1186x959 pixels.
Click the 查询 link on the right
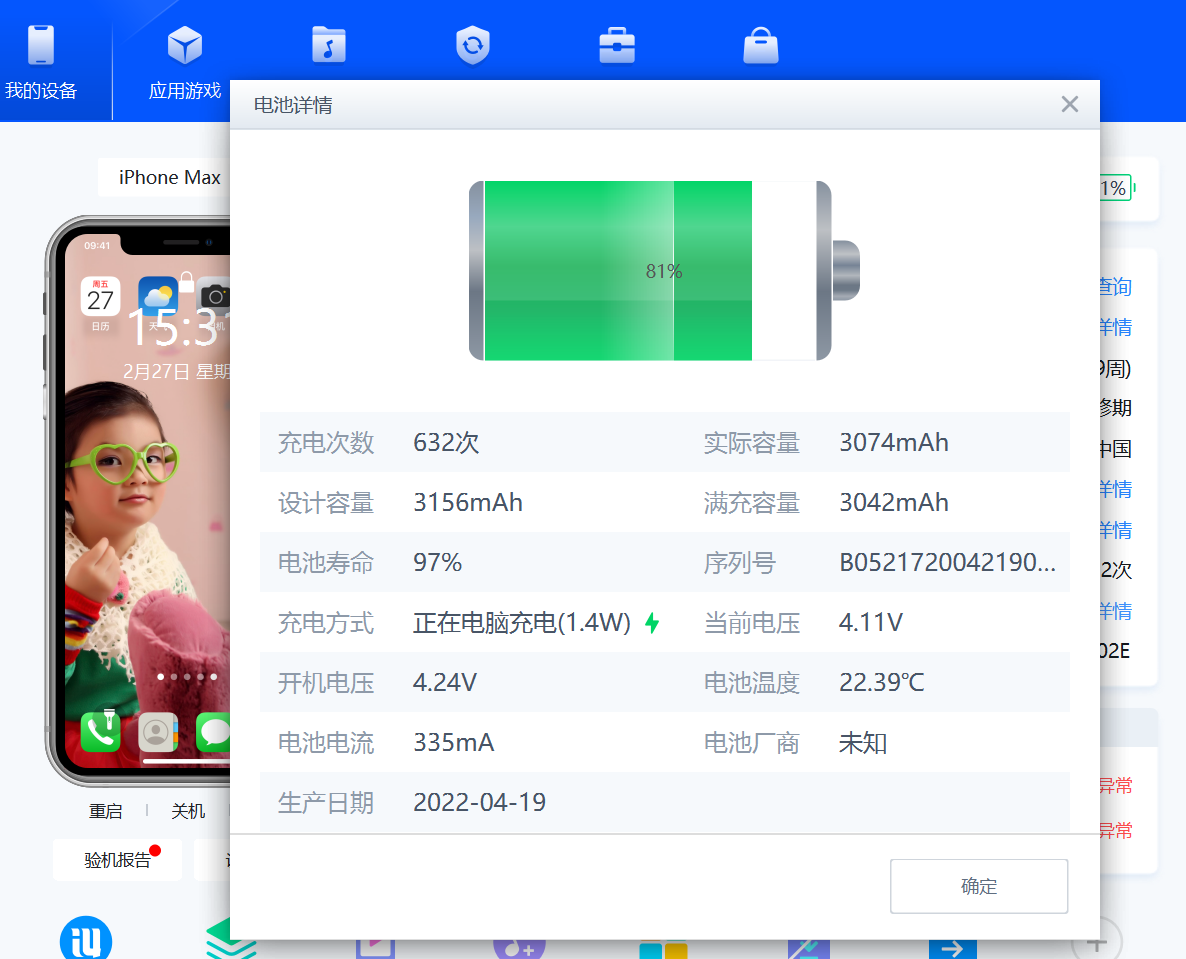pyautogui.click(x=1114, y=287)
